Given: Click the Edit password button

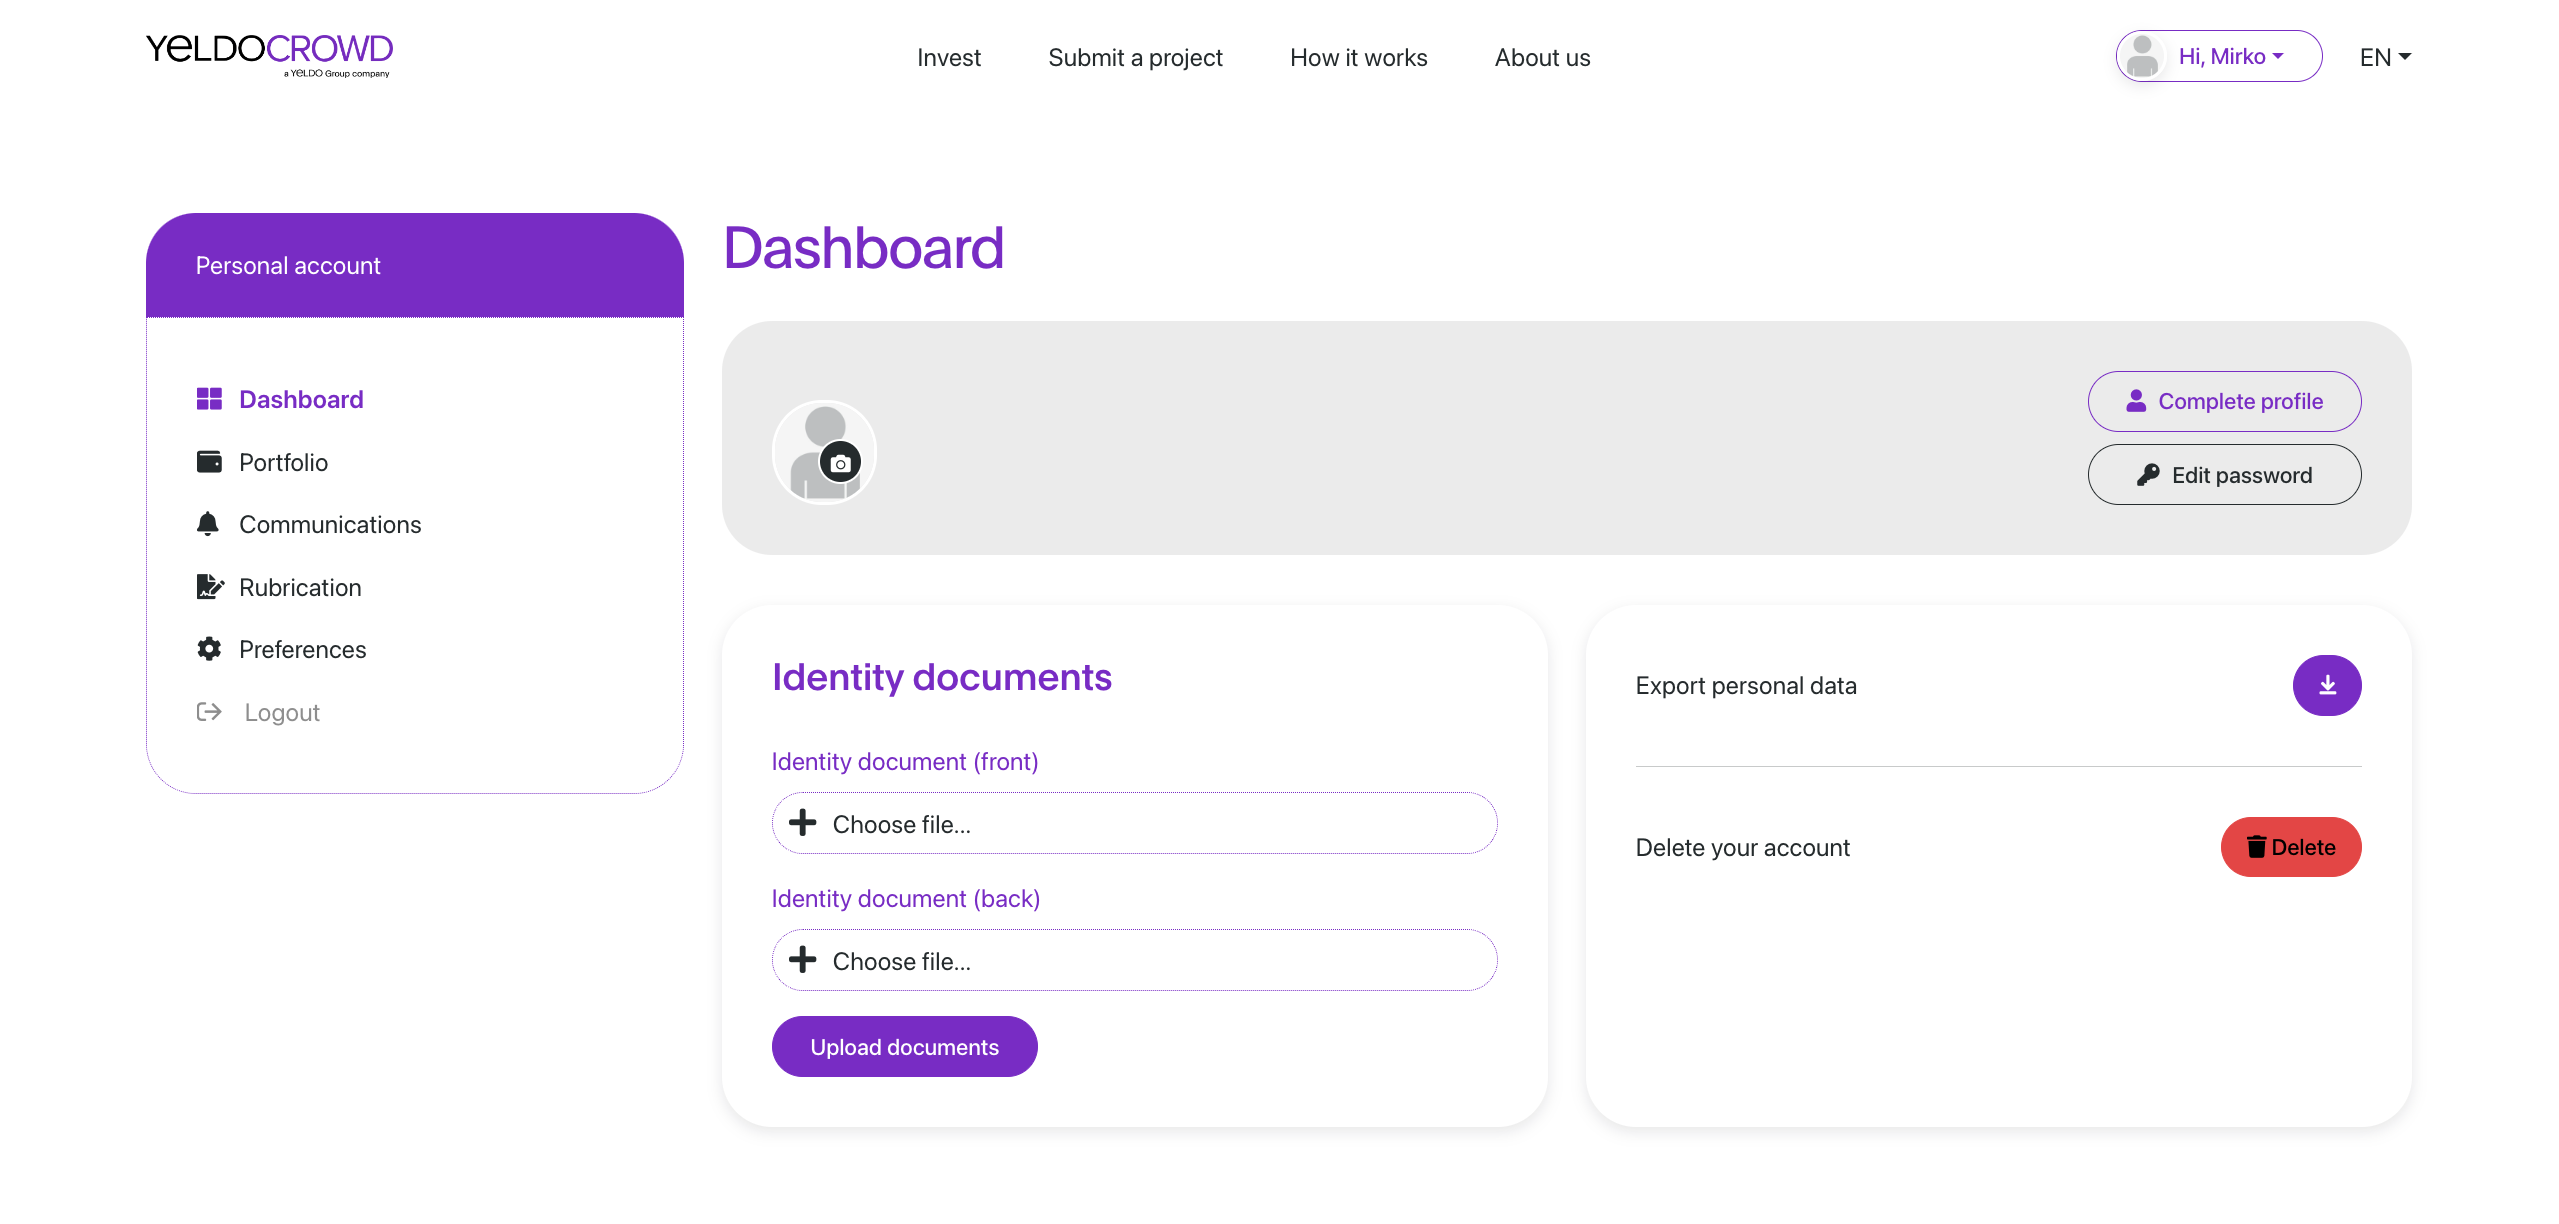Looking at the screenshot, I should point(2224,475).
